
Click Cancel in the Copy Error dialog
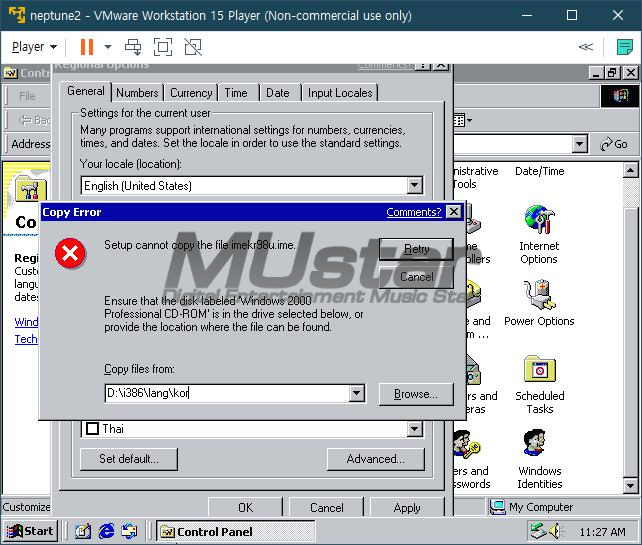(x=416, y=277)
